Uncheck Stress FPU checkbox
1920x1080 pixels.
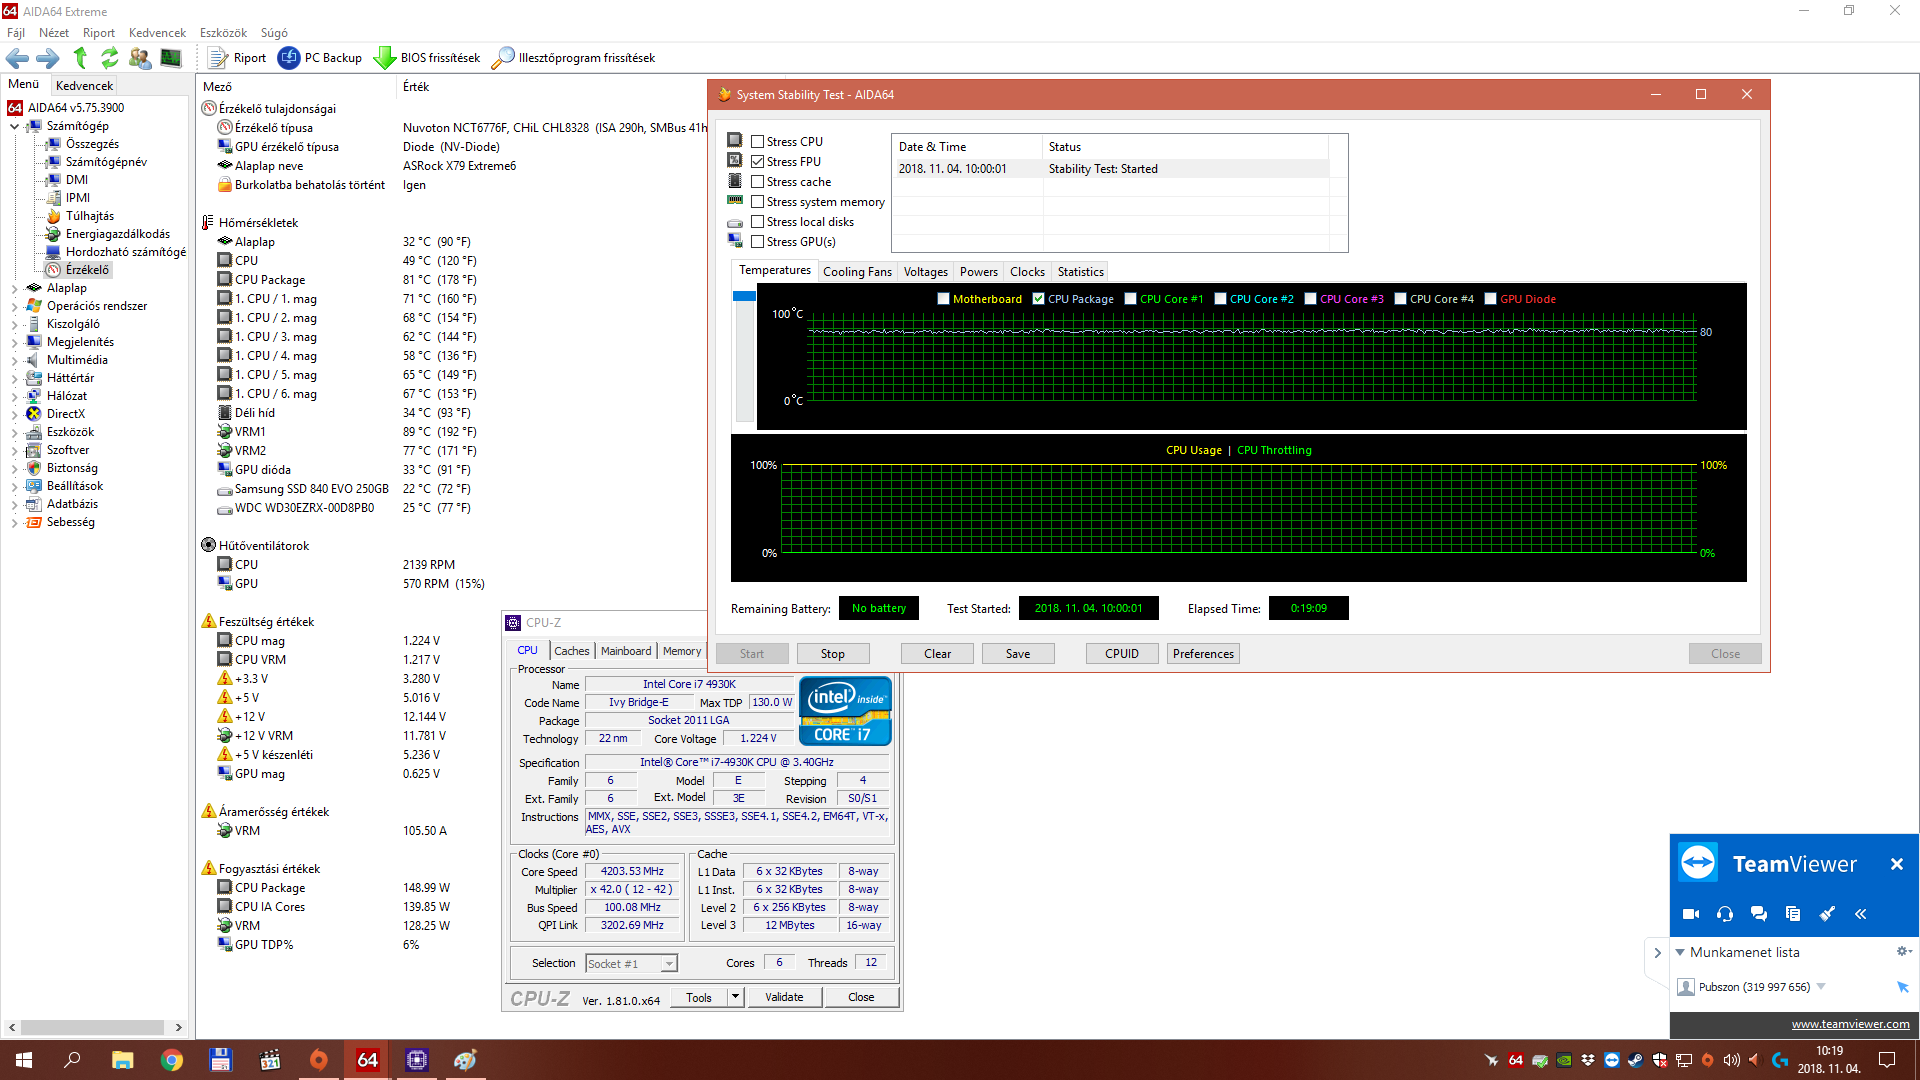click(758, 162)
